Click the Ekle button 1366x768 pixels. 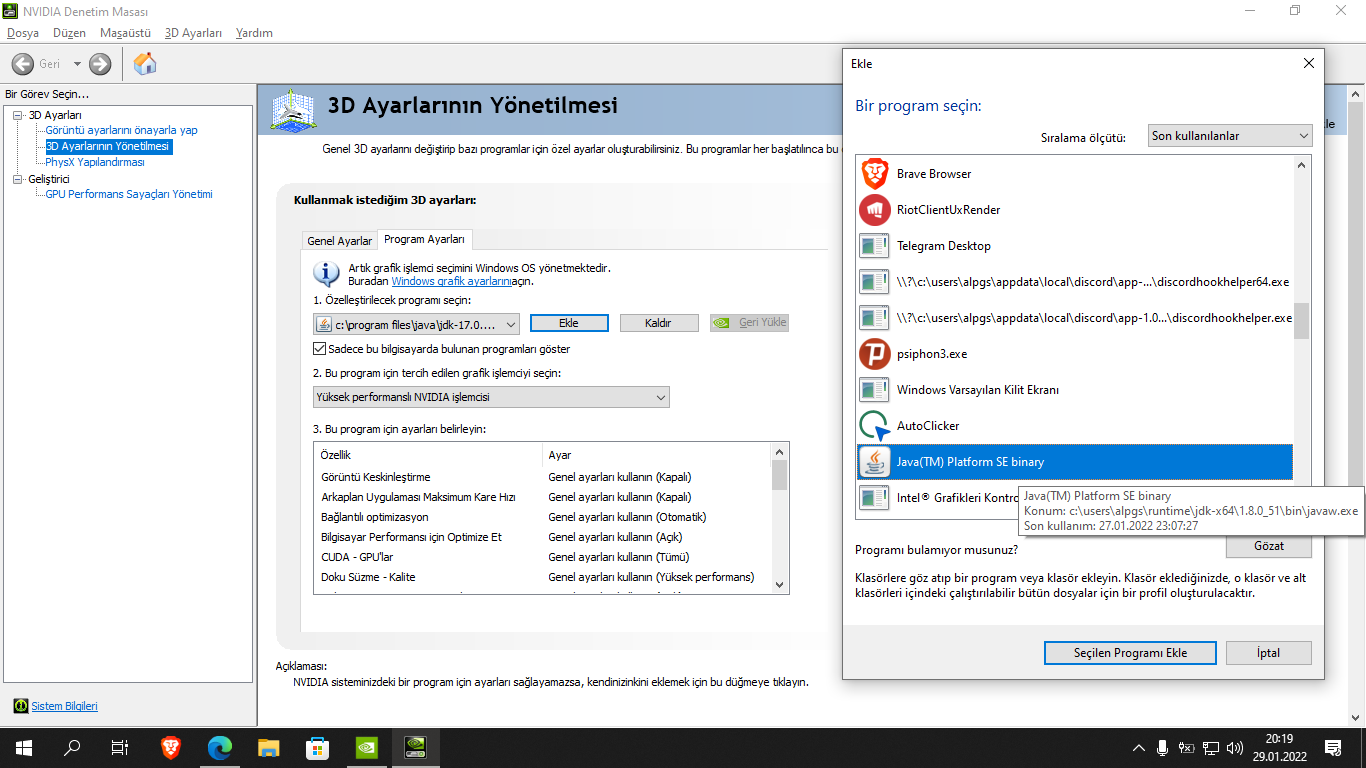[569, 323]
